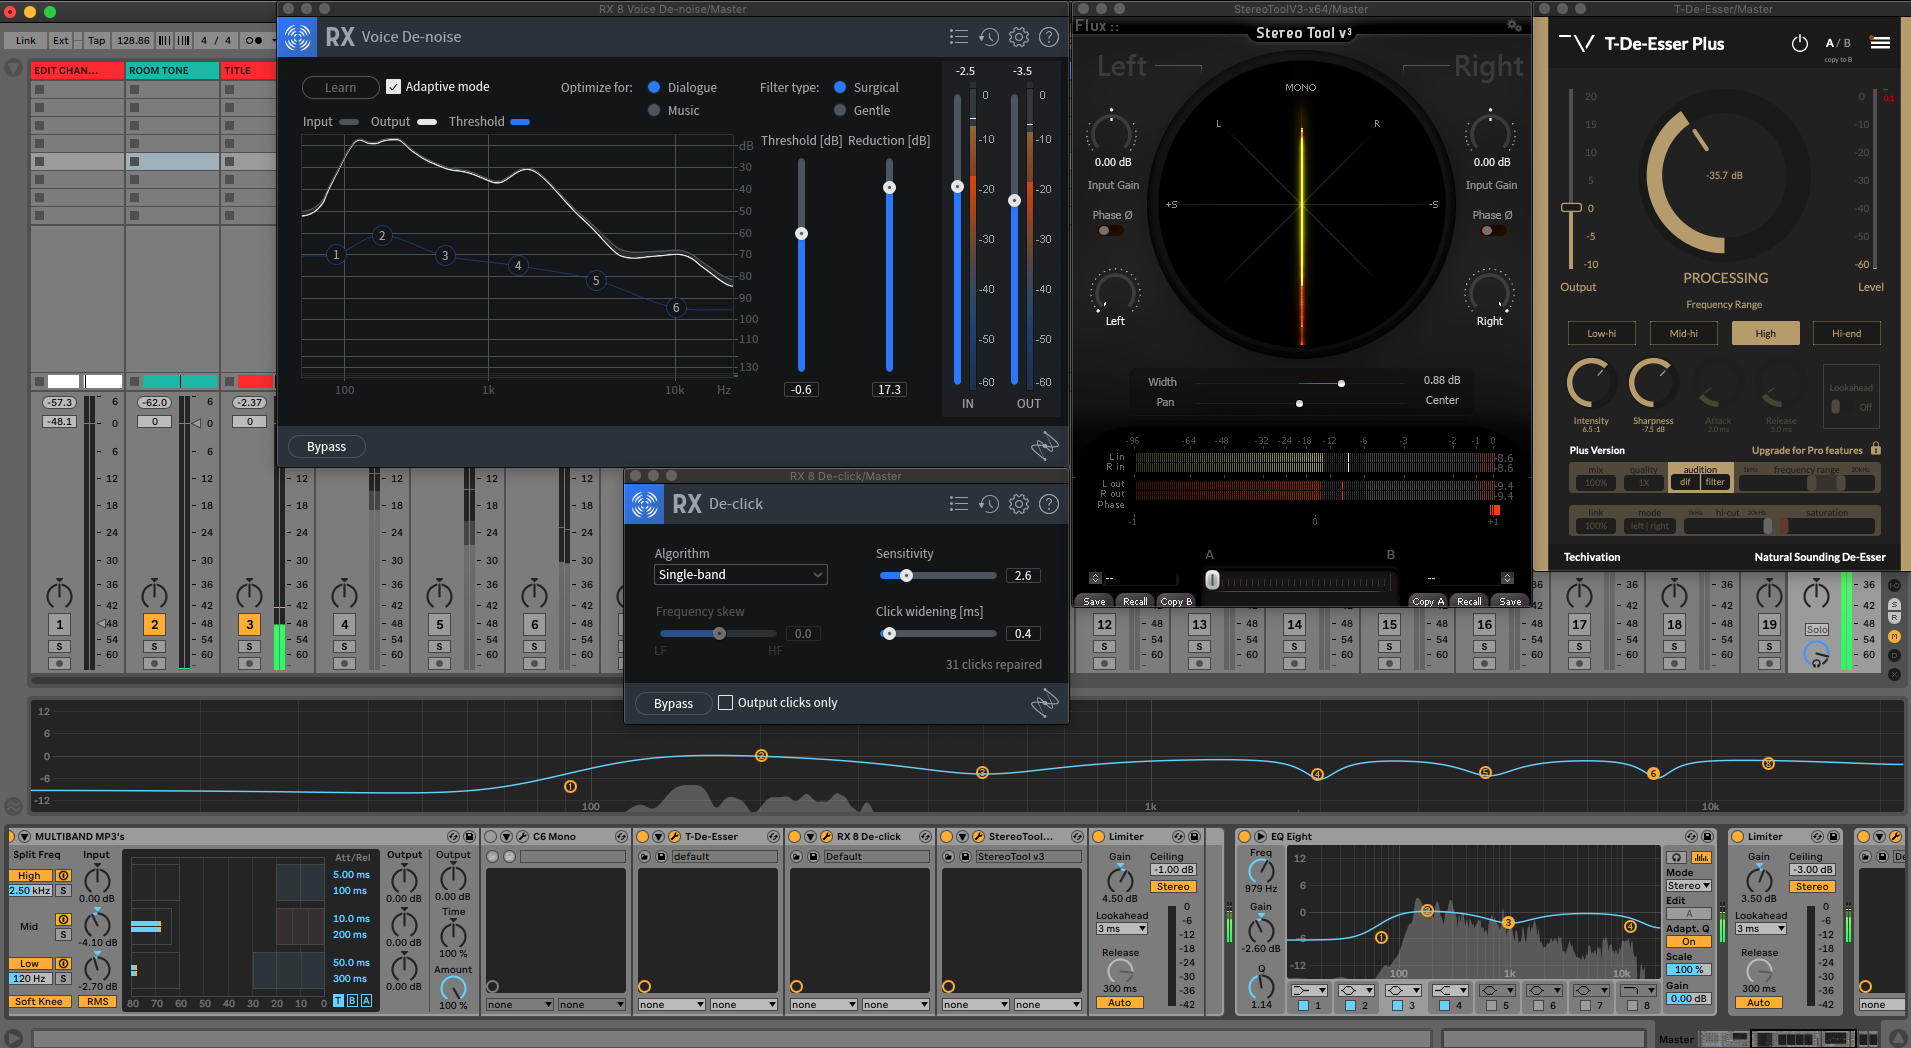
Task: Select Music optimize option
Action: coord(654,111)
